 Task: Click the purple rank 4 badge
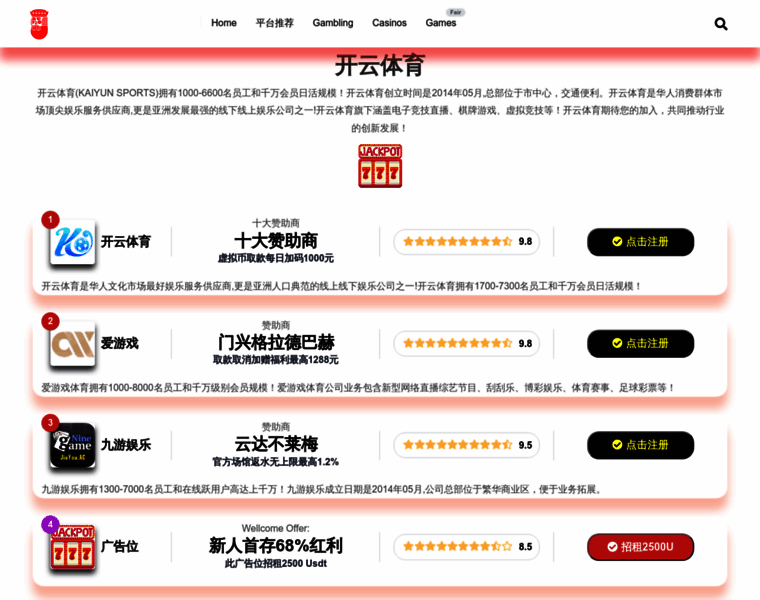coord(50,524)
